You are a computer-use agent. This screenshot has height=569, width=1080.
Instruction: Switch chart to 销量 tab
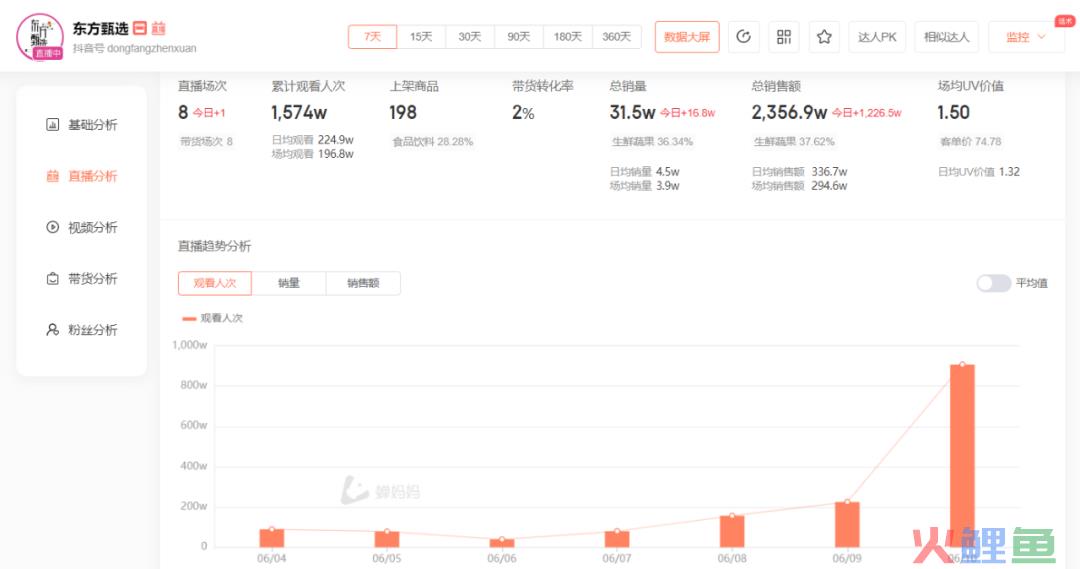(289, 283)
